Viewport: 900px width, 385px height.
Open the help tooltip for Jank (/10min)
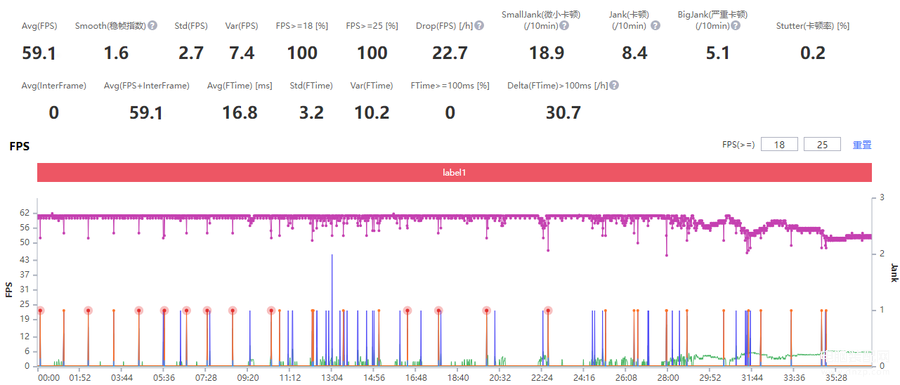coord(655,26)
